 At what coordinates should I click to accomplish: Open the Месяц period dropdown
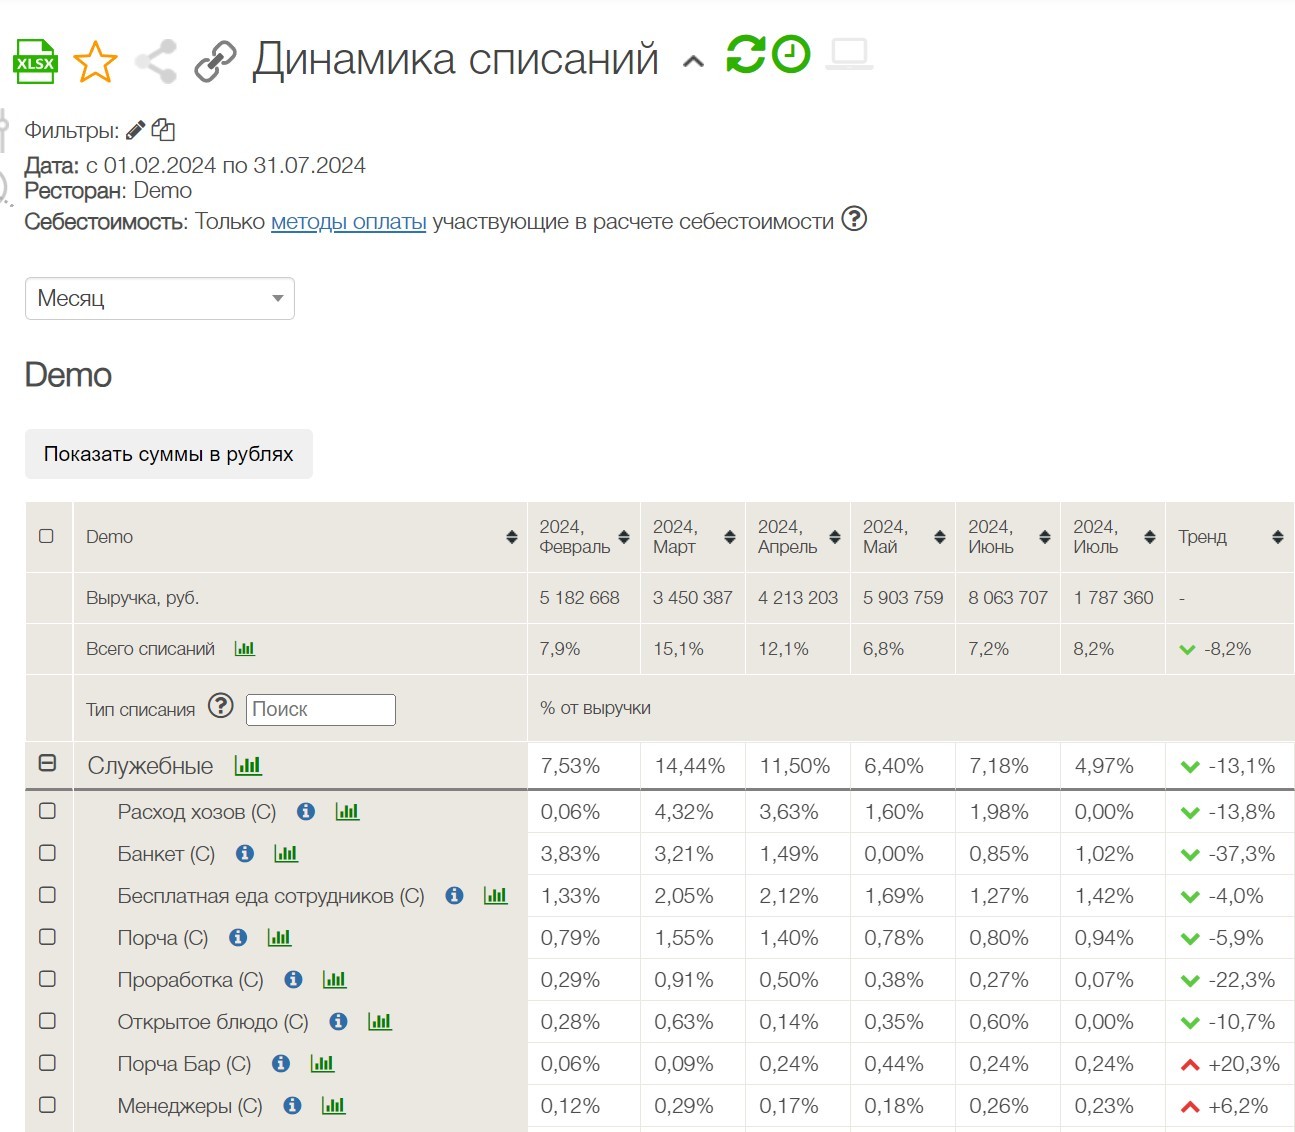[x=159, y=298]
